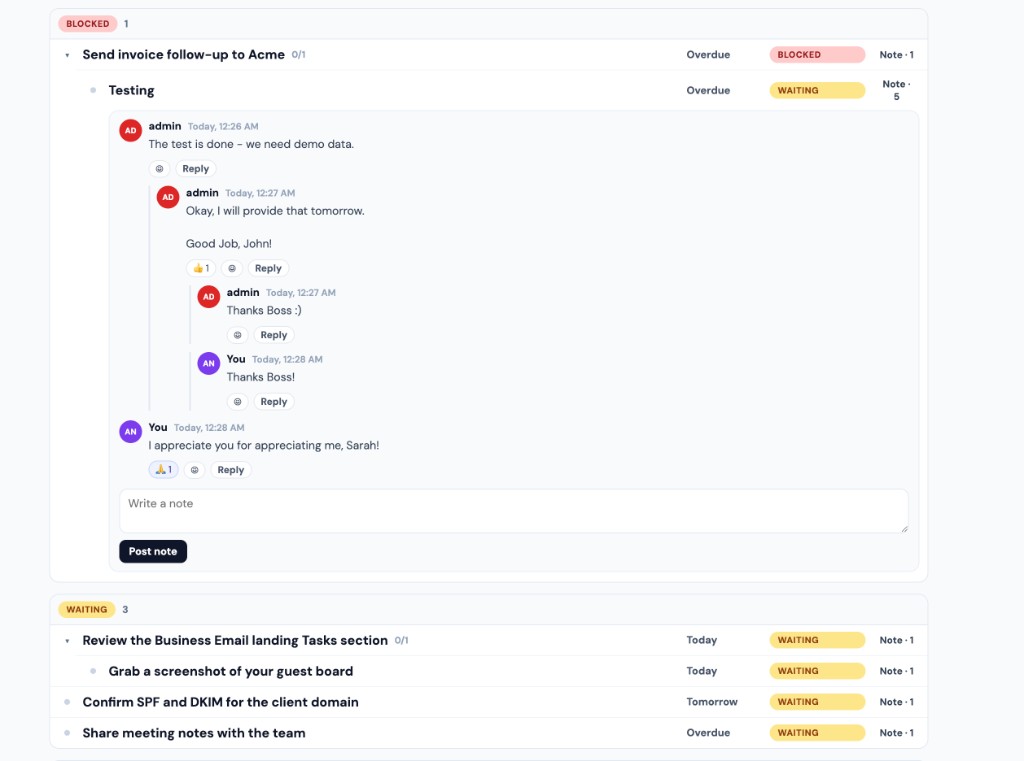
Task: Open WAITING status of Grab a screenshot subtask
Action: coord(817,671)
